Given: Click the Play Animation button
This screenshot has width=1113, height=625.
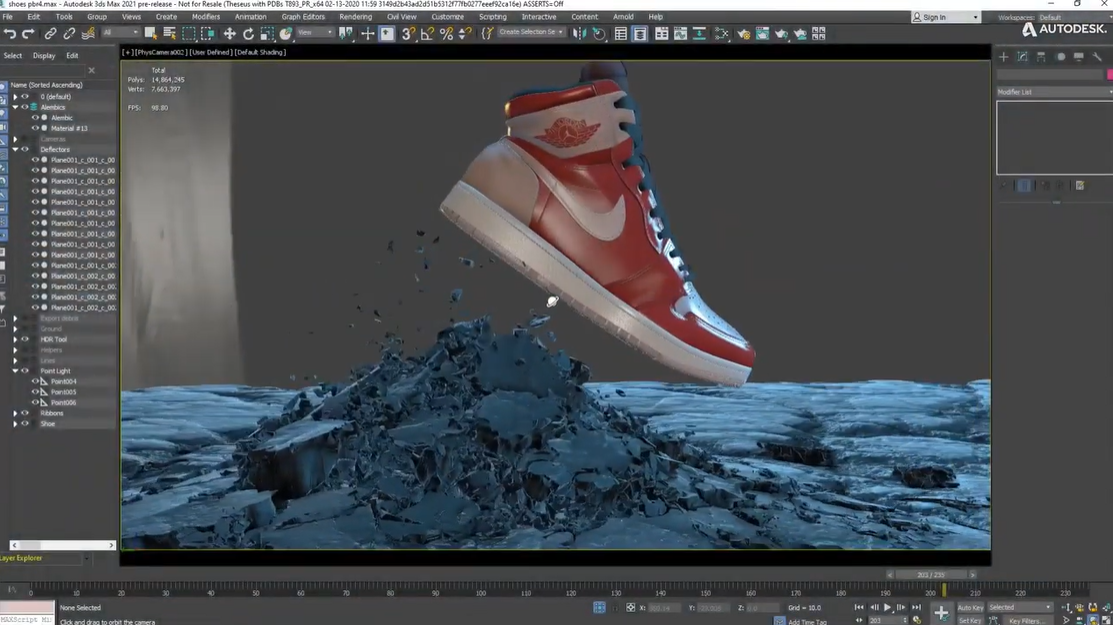Looking at the screenshot, I should [887, 607].
